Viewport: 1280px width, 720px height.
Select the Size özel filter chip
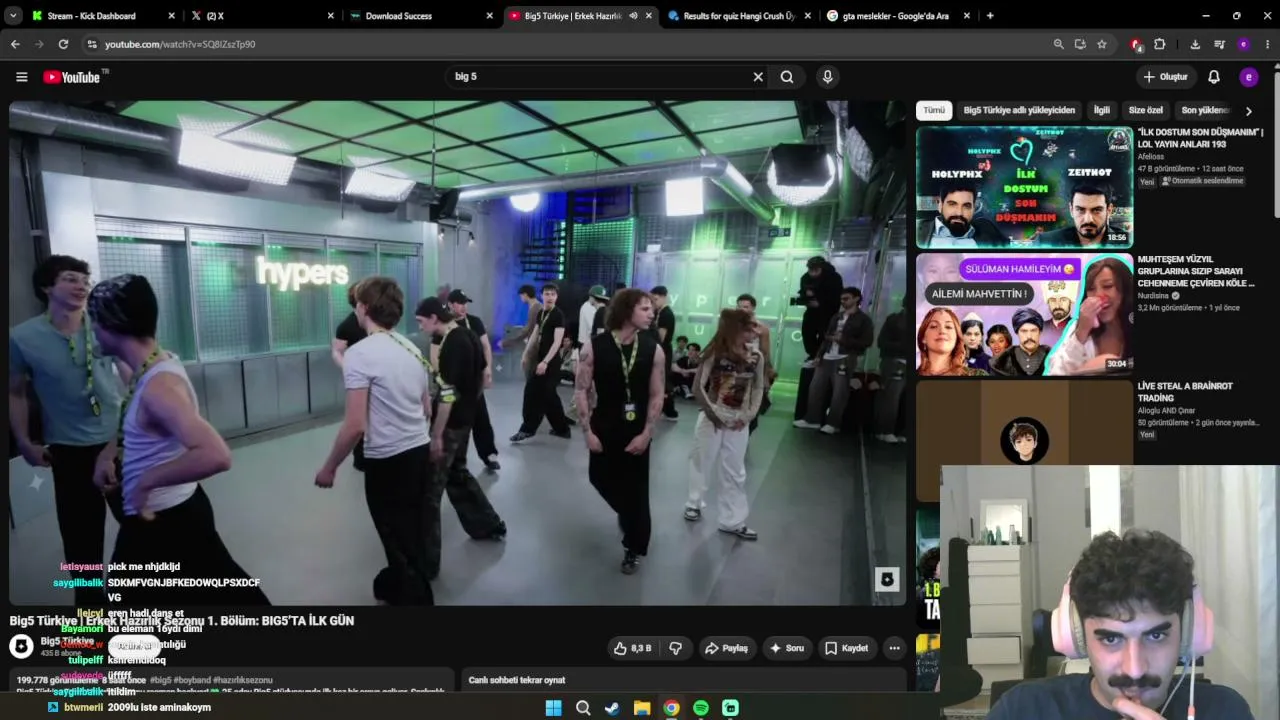click(1146, 110)
